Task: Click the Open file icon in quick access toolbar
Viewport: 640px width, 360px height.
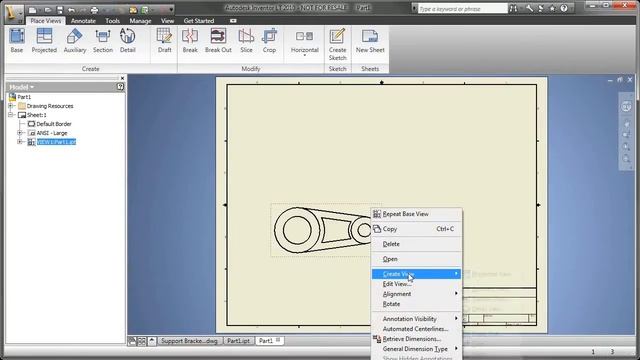Action: (x=47, y=9)
